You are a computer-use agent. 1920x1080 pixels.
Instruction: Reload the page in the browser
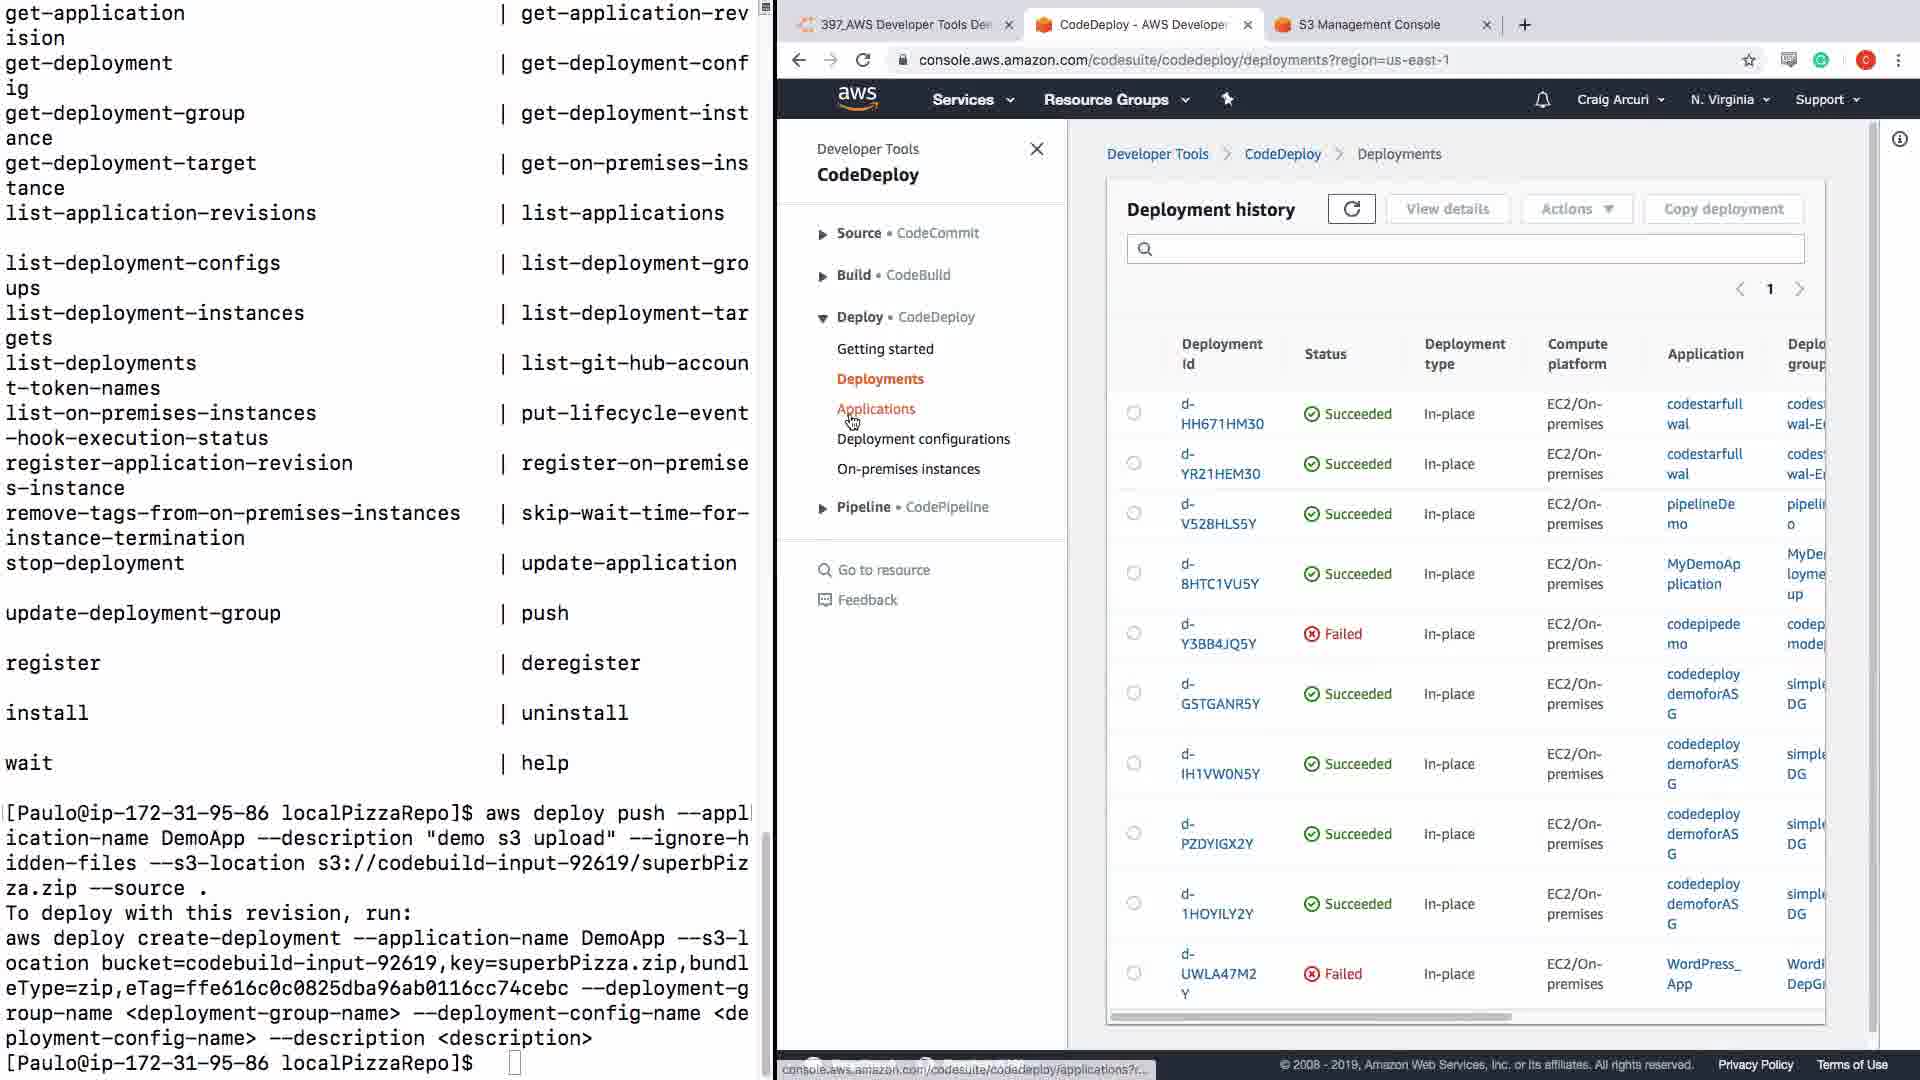coord(863,60)
